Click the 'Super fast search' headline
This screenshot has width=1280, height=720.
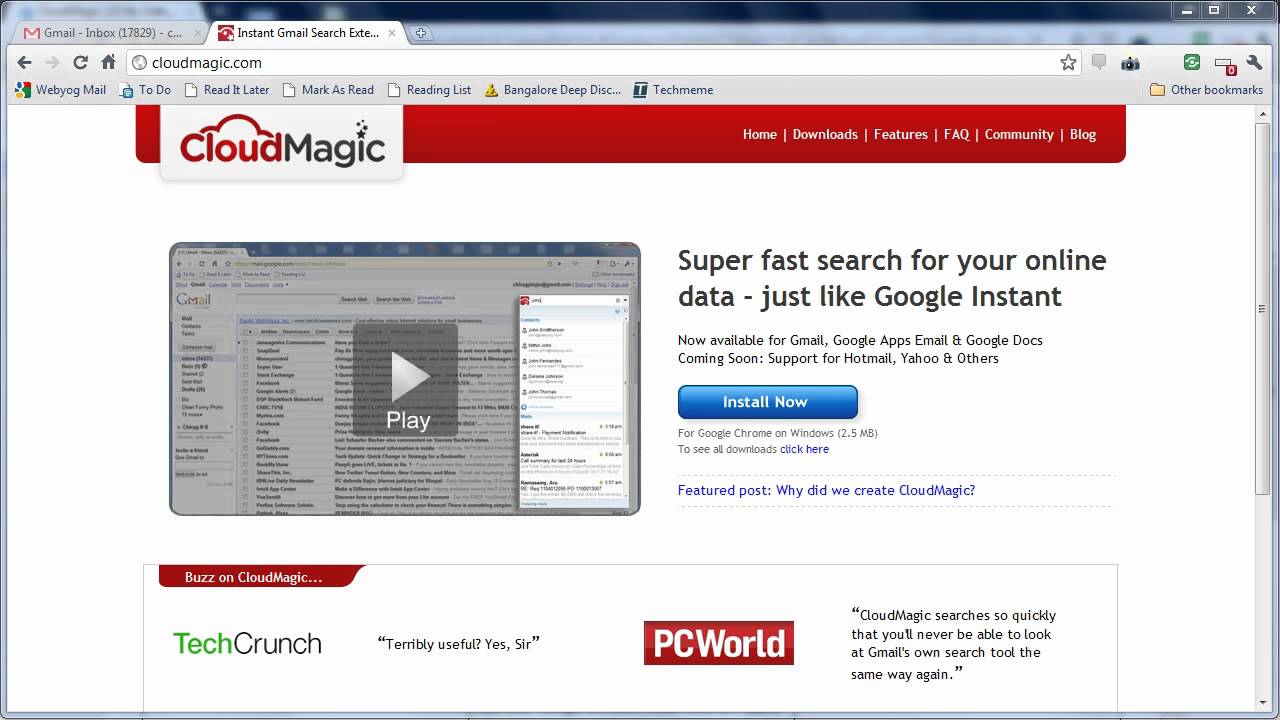tap(892, 278)
